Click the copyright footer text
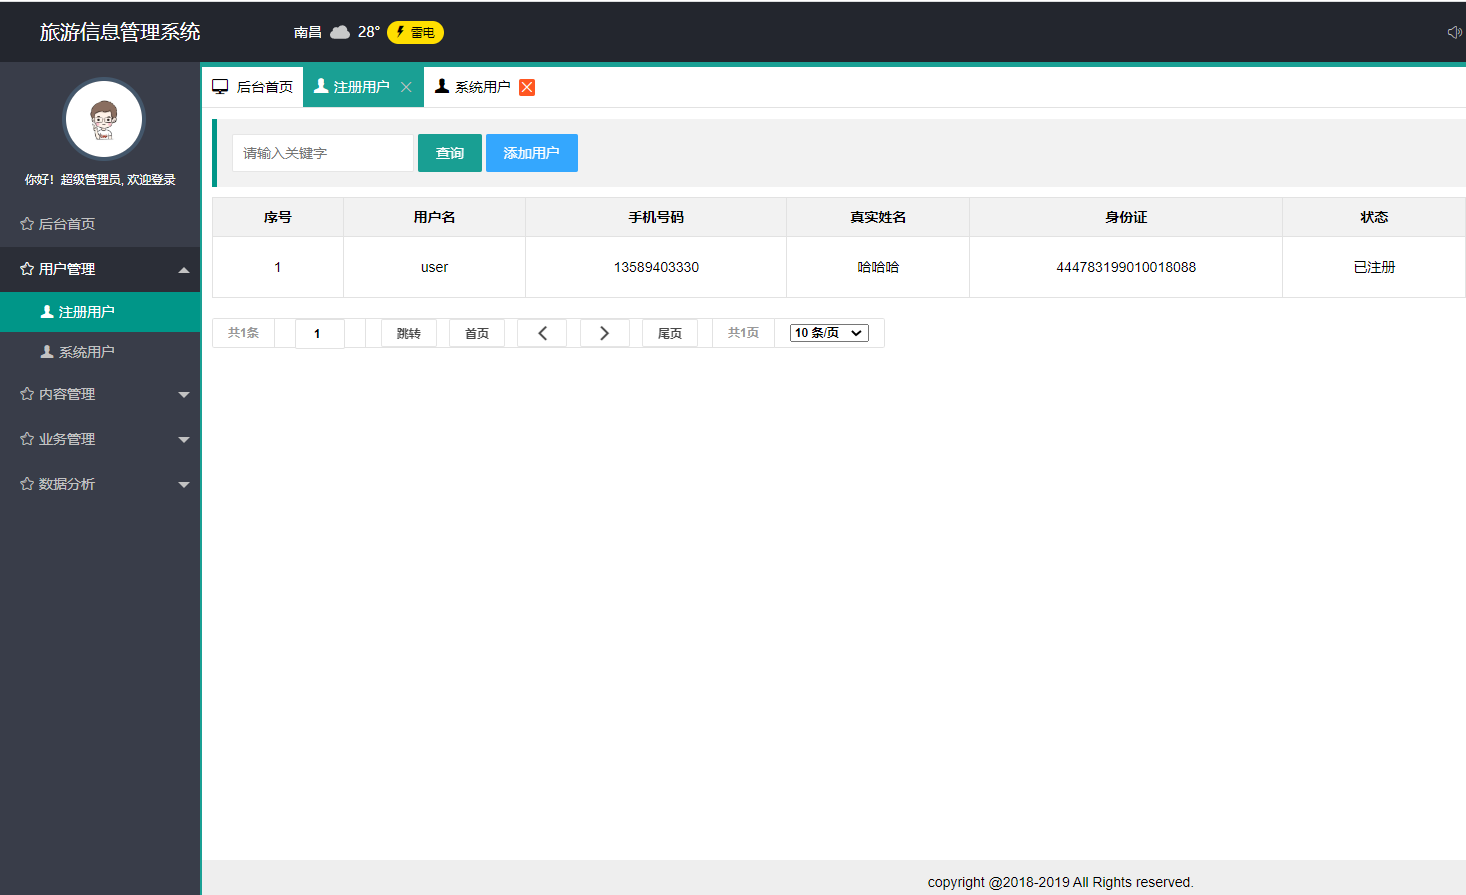Image resolution: width=1466 pixels, height=895 pixels. [1060, 882]
